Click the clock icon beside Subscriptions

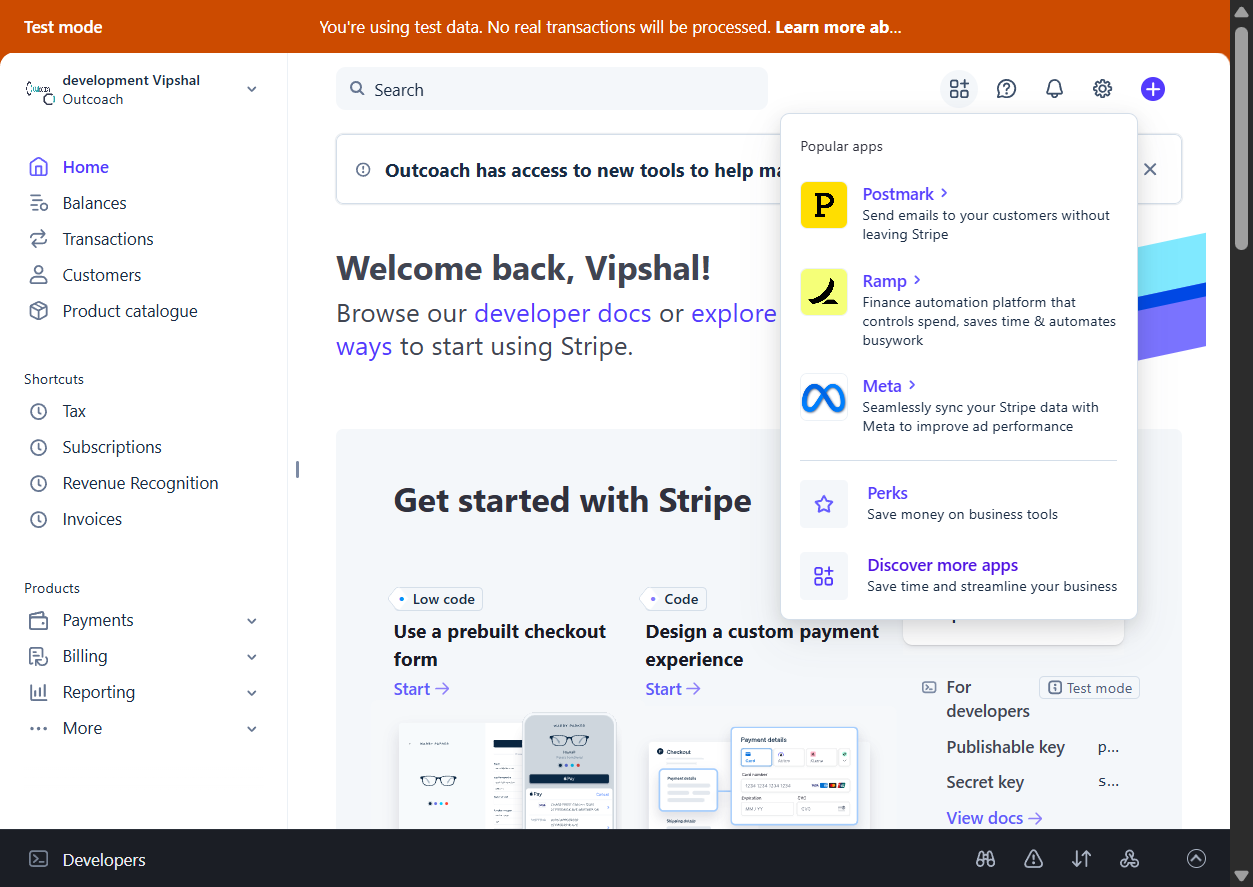click(x=38, y=447)
